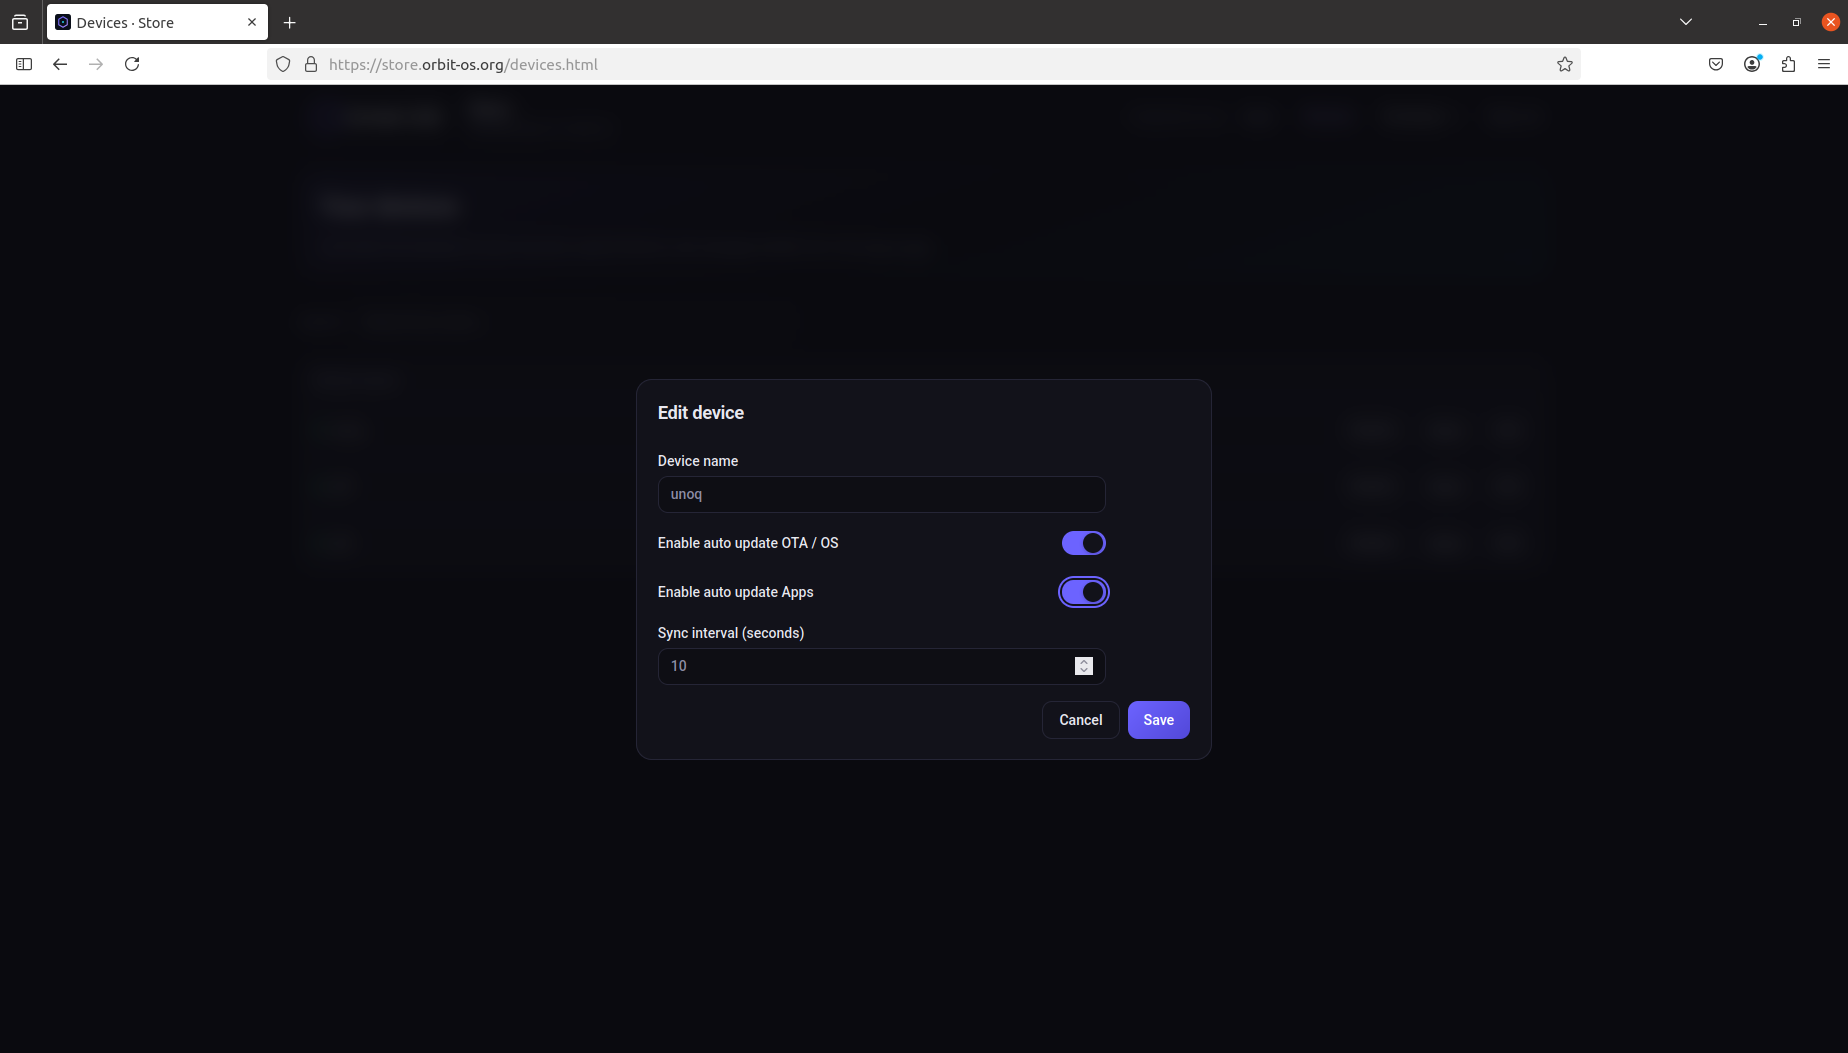Screen dimensions: 1848x1053
Task: Click the Sync interval stepper arrows
Action: tap(1083, 666)
